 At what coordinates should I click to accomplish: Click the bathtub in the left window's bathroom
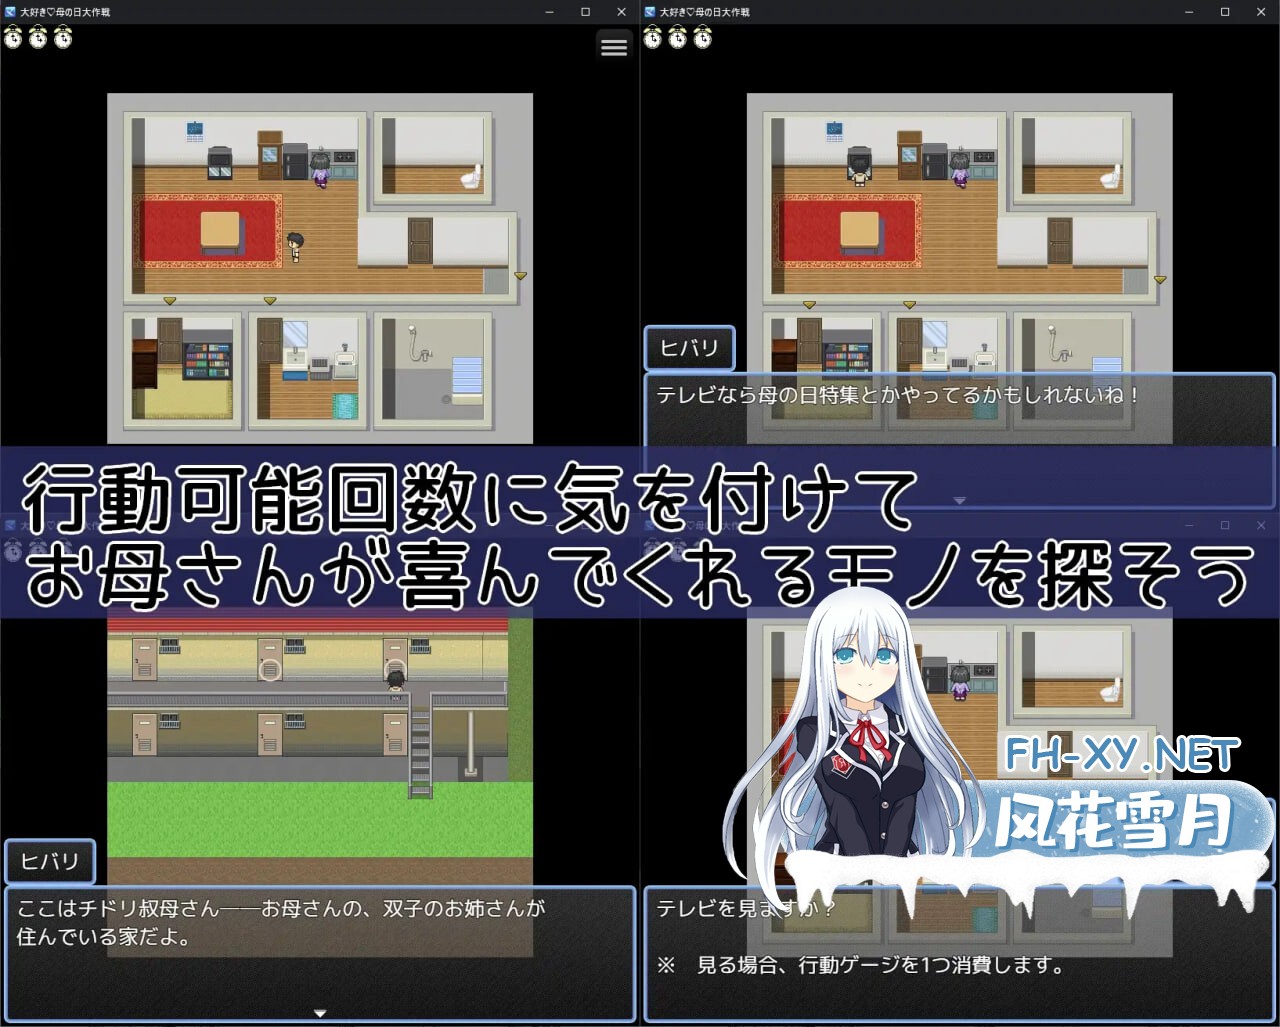click(x=468, y=379)
